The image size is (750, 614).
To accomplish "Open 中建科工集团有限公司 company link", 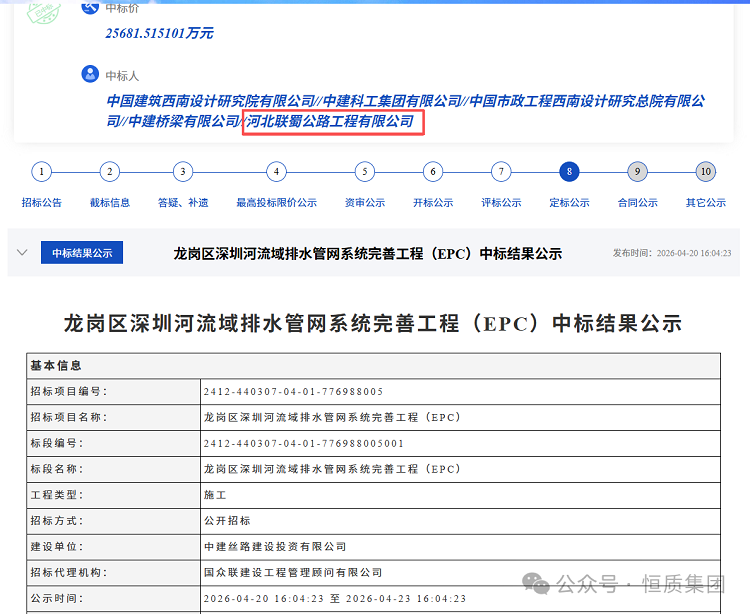I will tap(392, 101).
